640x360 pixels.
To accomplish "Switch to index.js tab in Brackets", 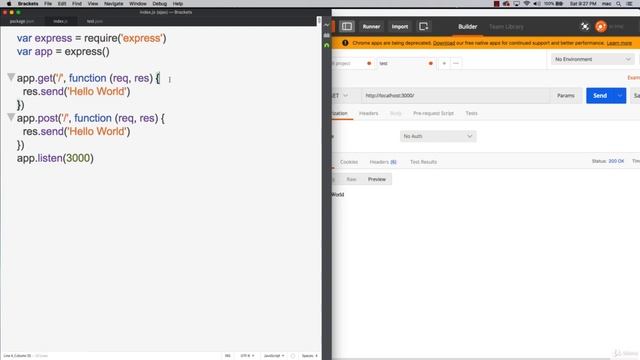I will pos(60,21).
